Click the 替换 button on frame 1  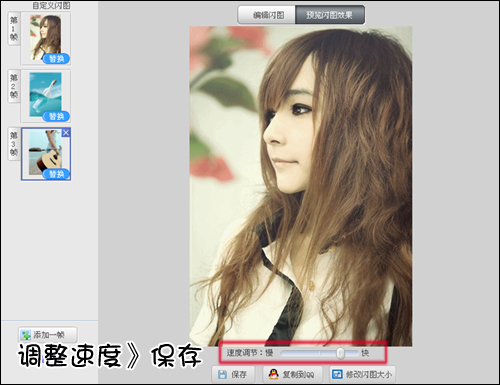click(56, 59)
